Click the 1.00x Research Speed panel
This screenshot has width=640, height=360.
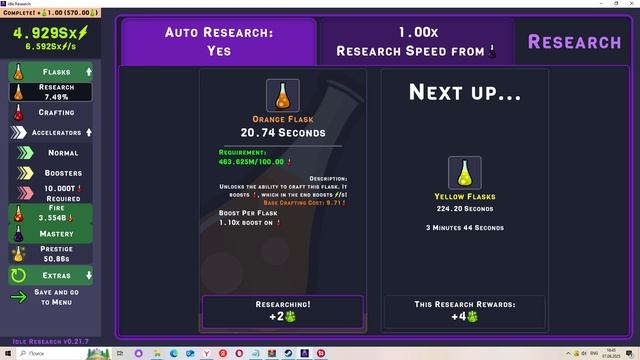[x=417, y=42]
